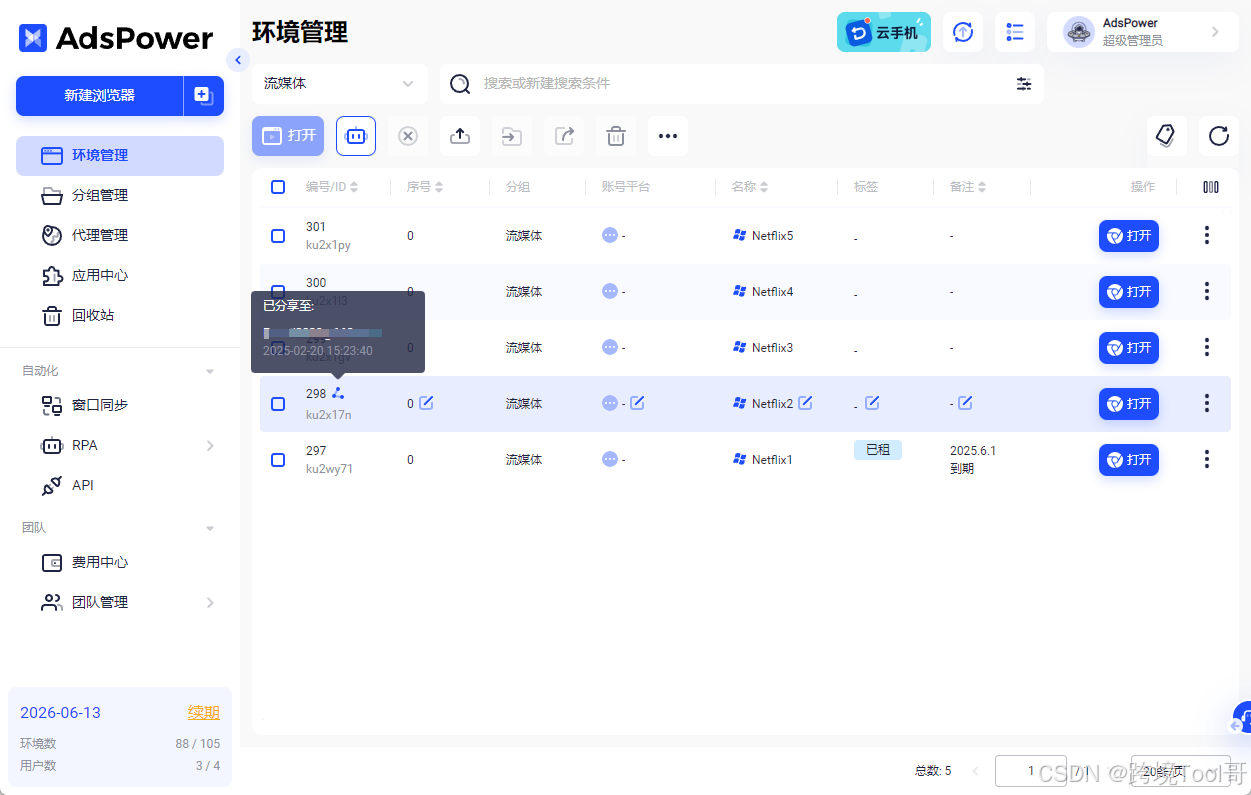Image resolution: width=1251 pixels, height=795 pixels.
Task: Open the 流媒体 group dropdown
Action: point(340,84)
